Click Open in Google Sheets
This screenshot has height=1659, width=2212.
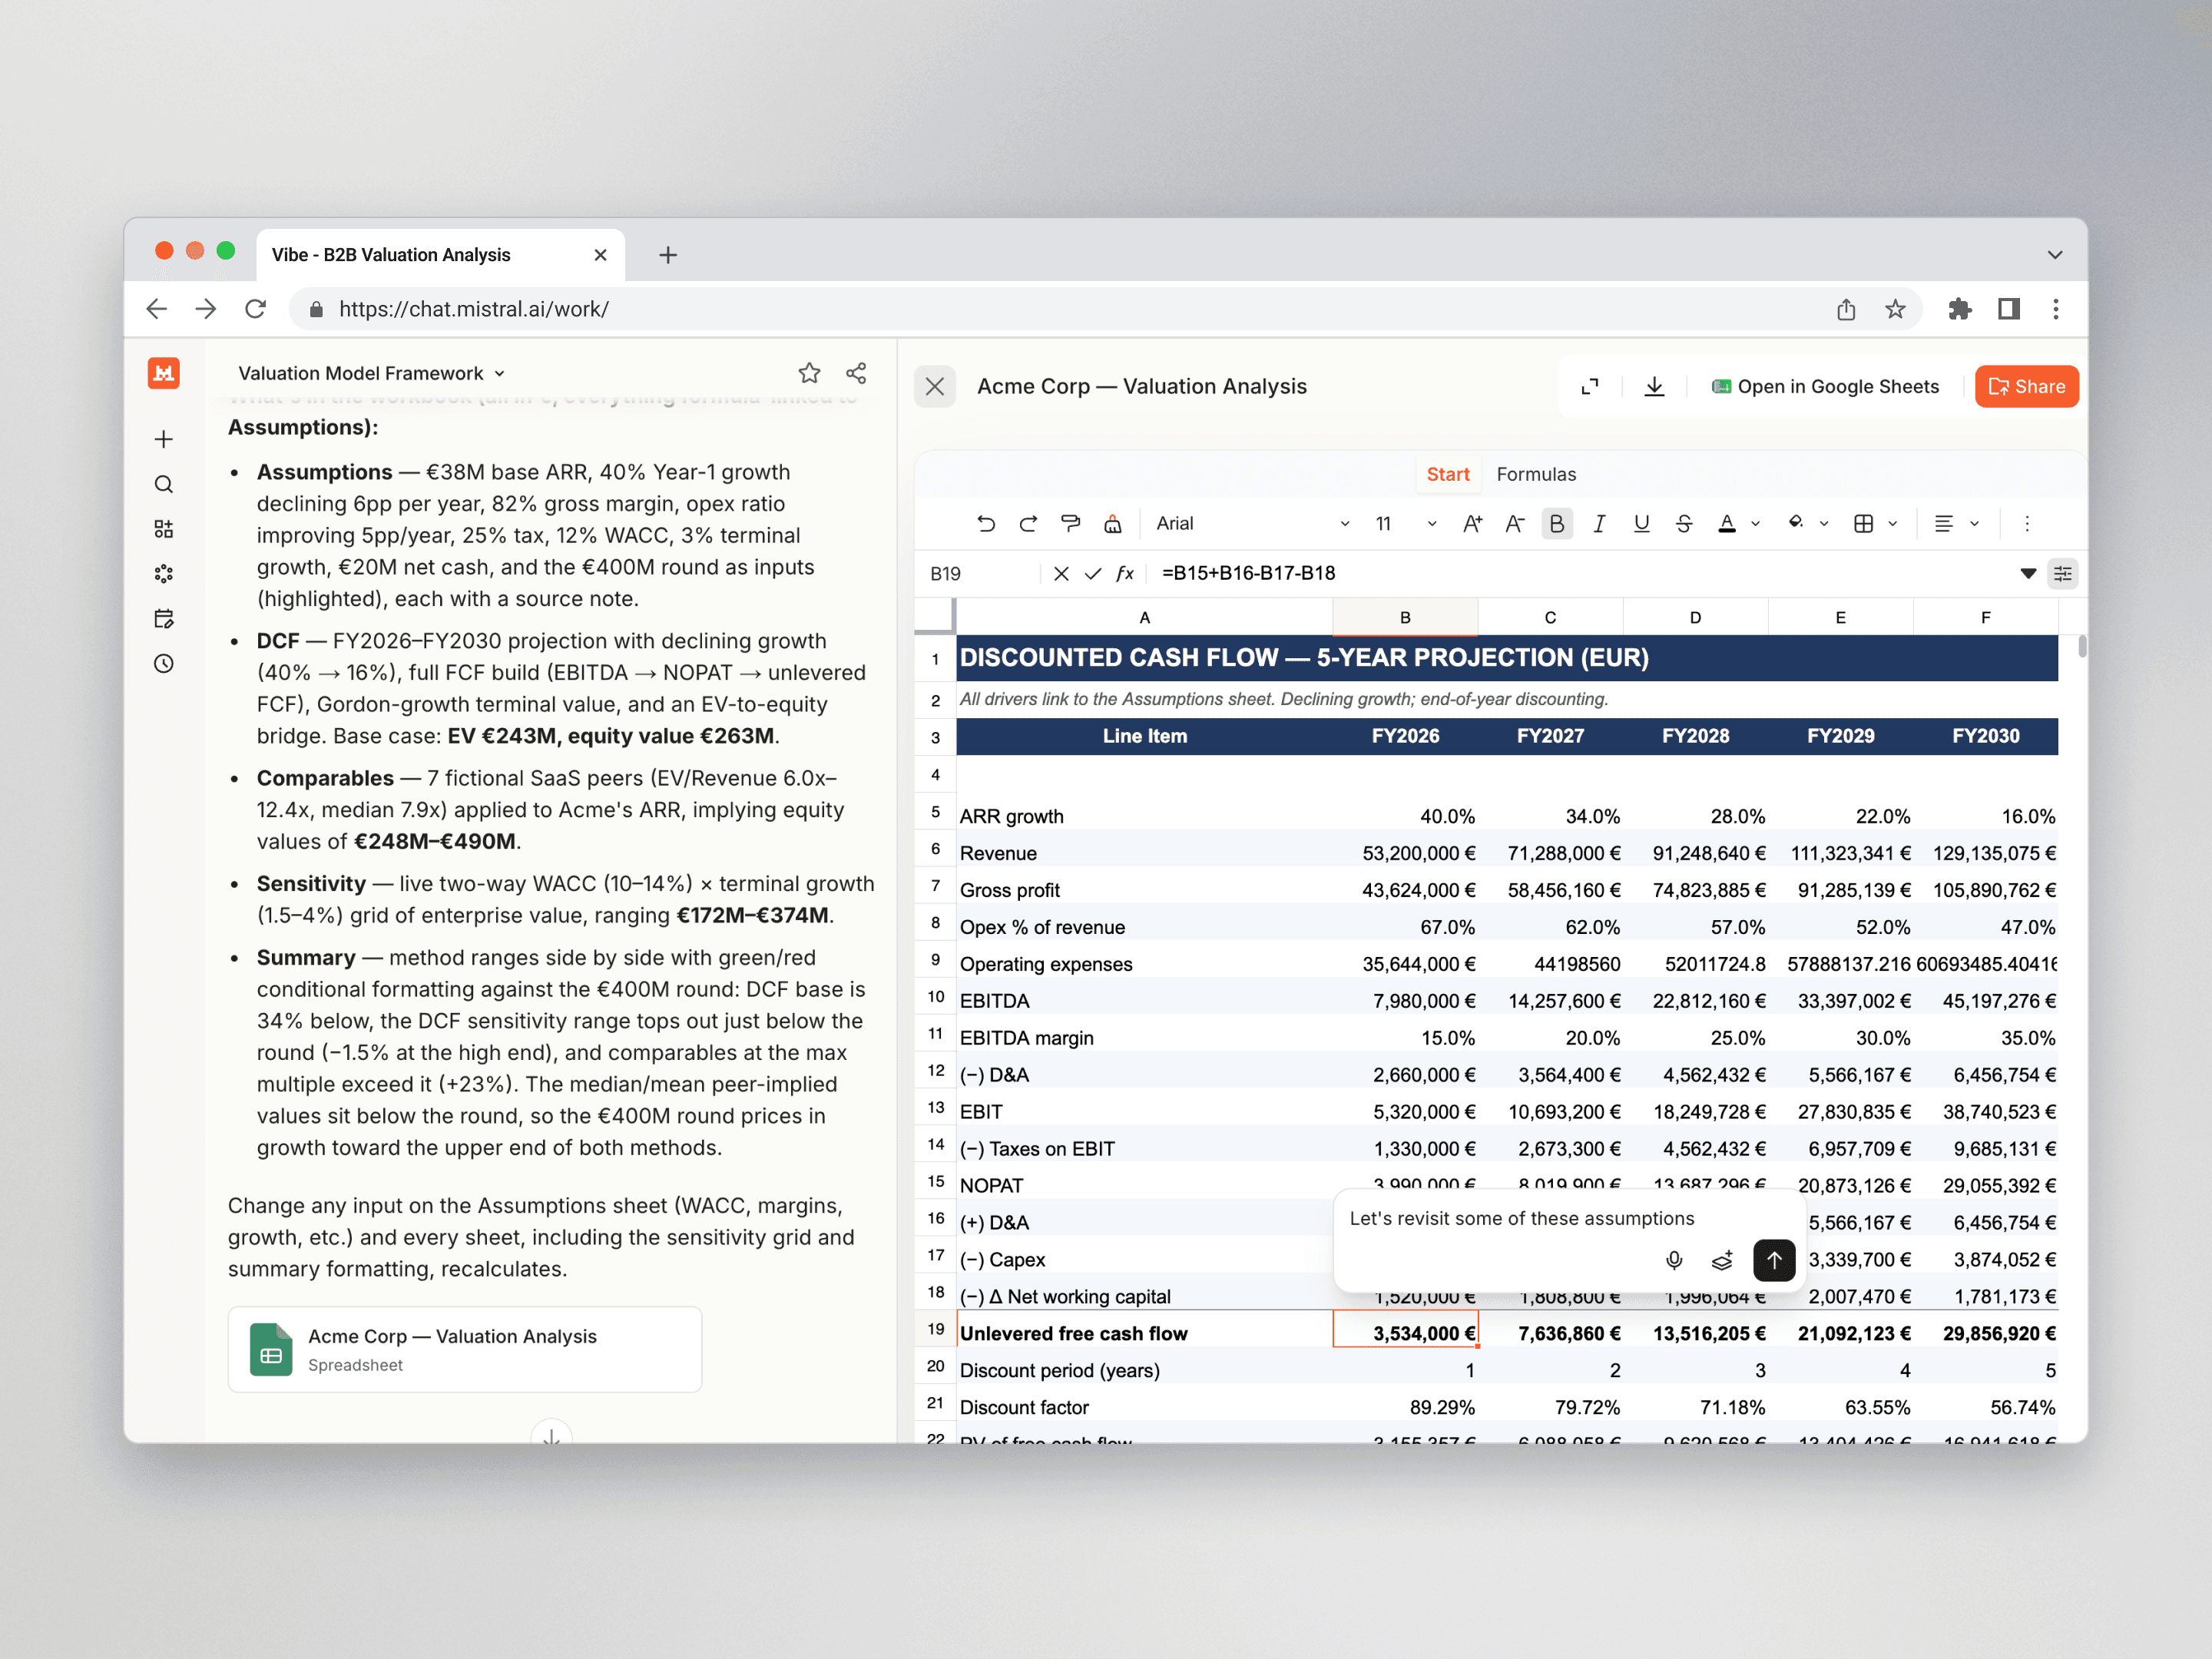tap(1825, 386)
